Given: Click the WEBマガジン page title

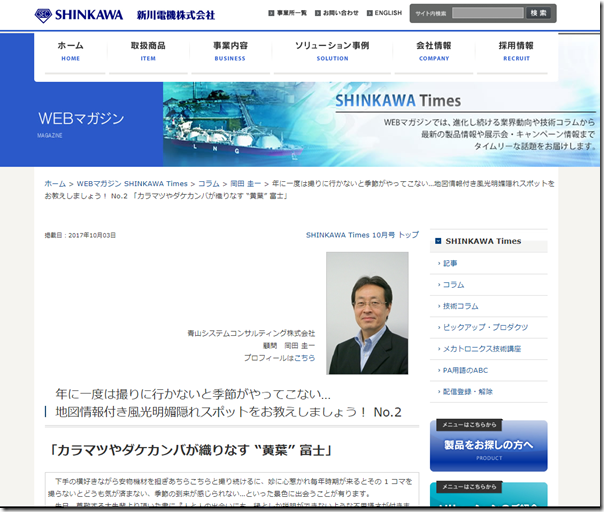Looking at the screenshot, I should [81, 118].
